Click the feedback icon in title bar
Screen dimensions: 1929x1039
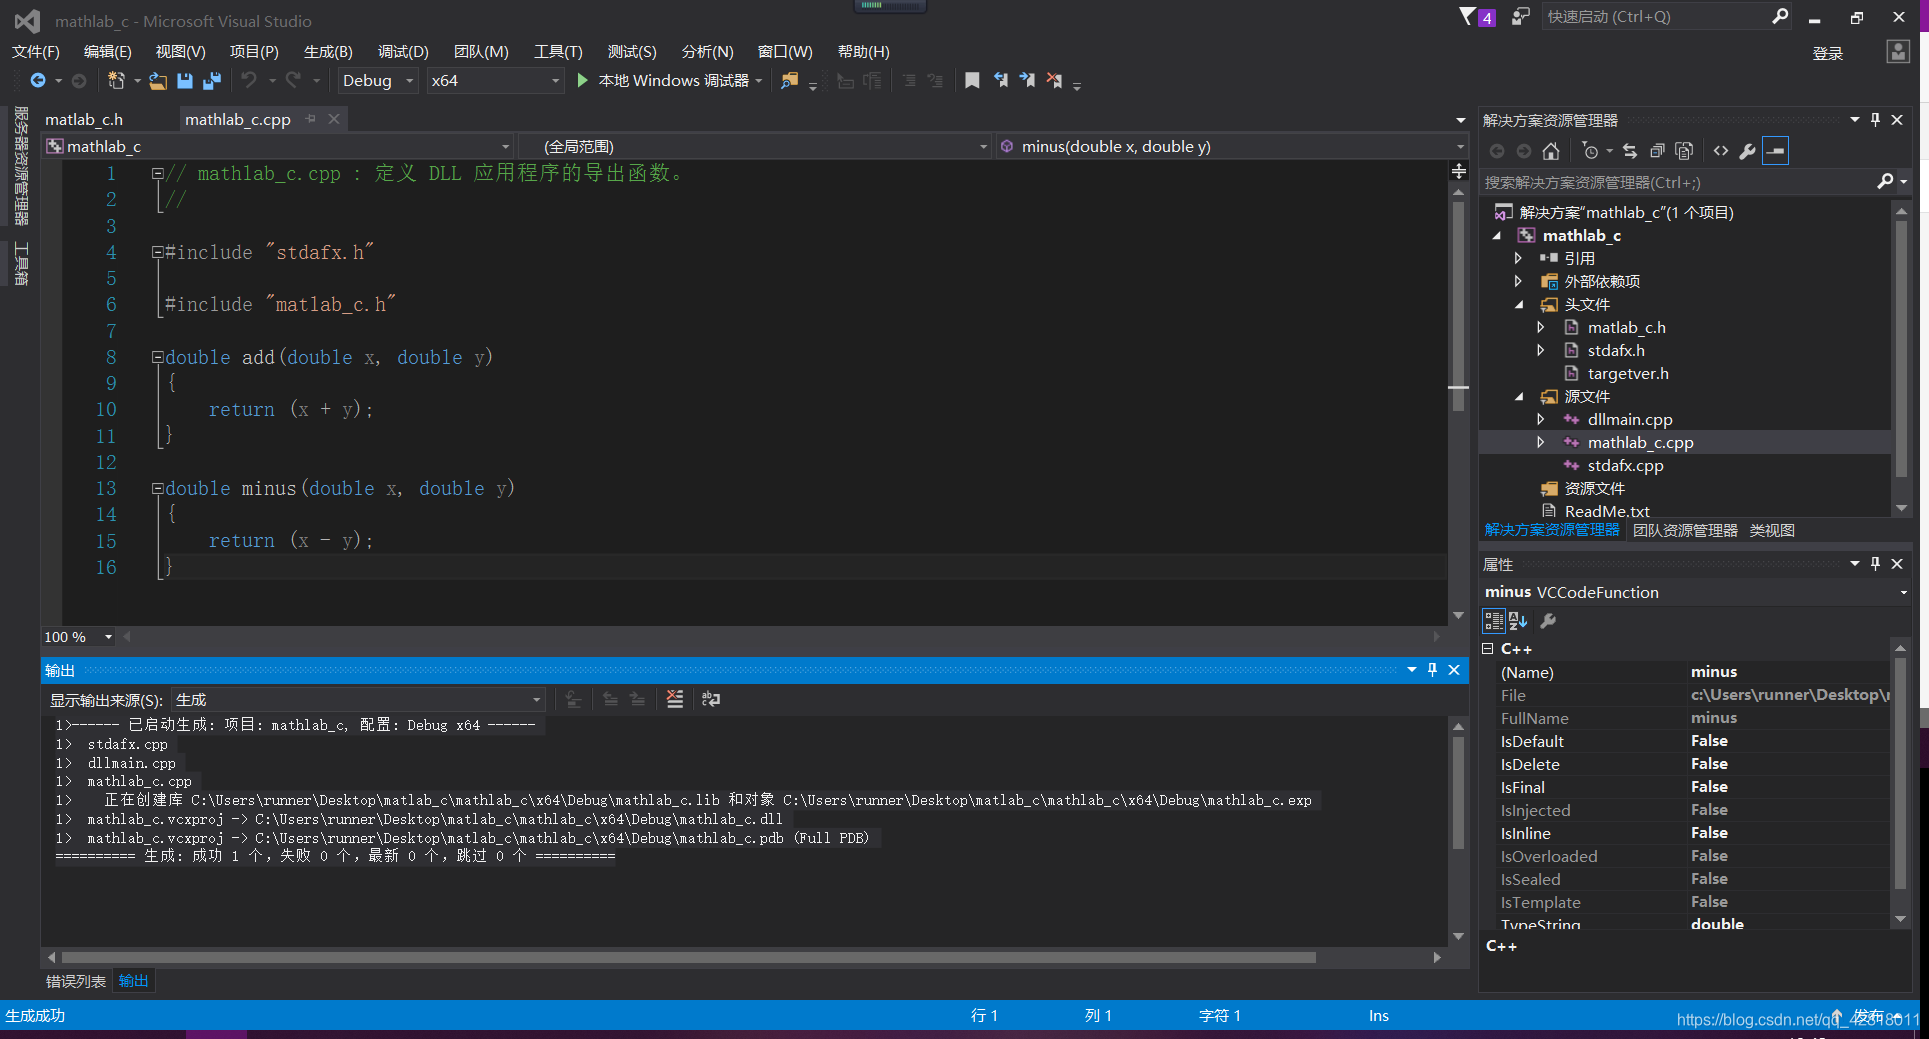(1520, 17)
